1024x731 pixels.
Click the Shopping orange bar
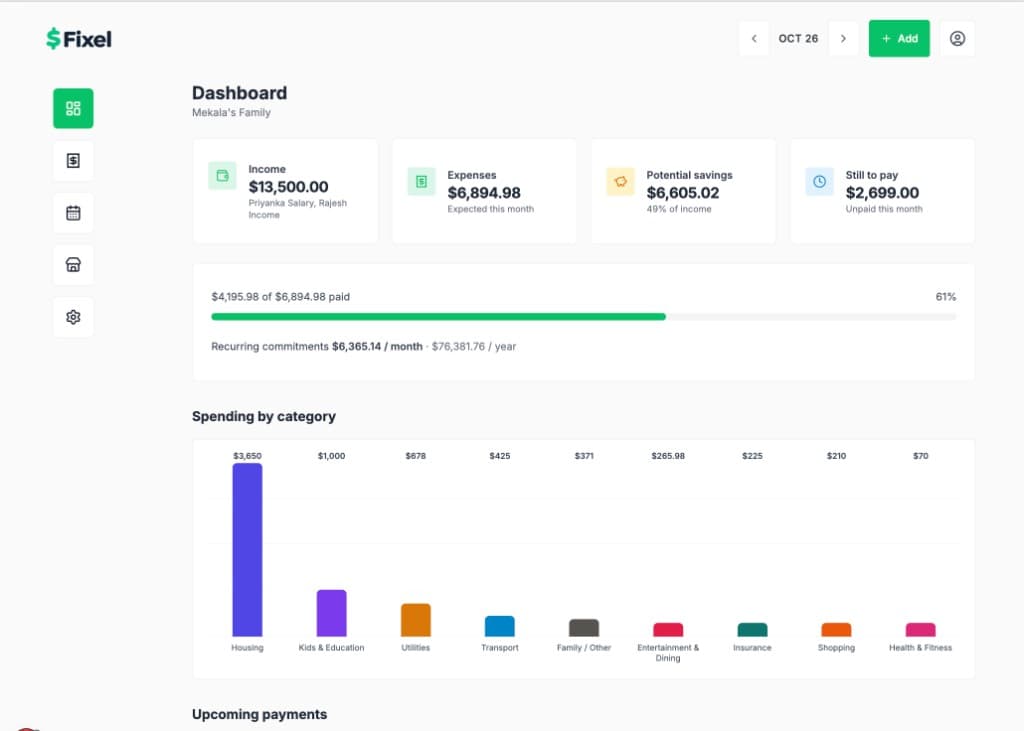click(836, 630)
